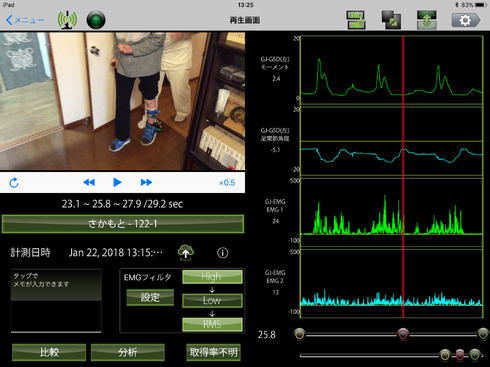Tap the 計測日時 label

pyautogui.click(x=31, y=253)
